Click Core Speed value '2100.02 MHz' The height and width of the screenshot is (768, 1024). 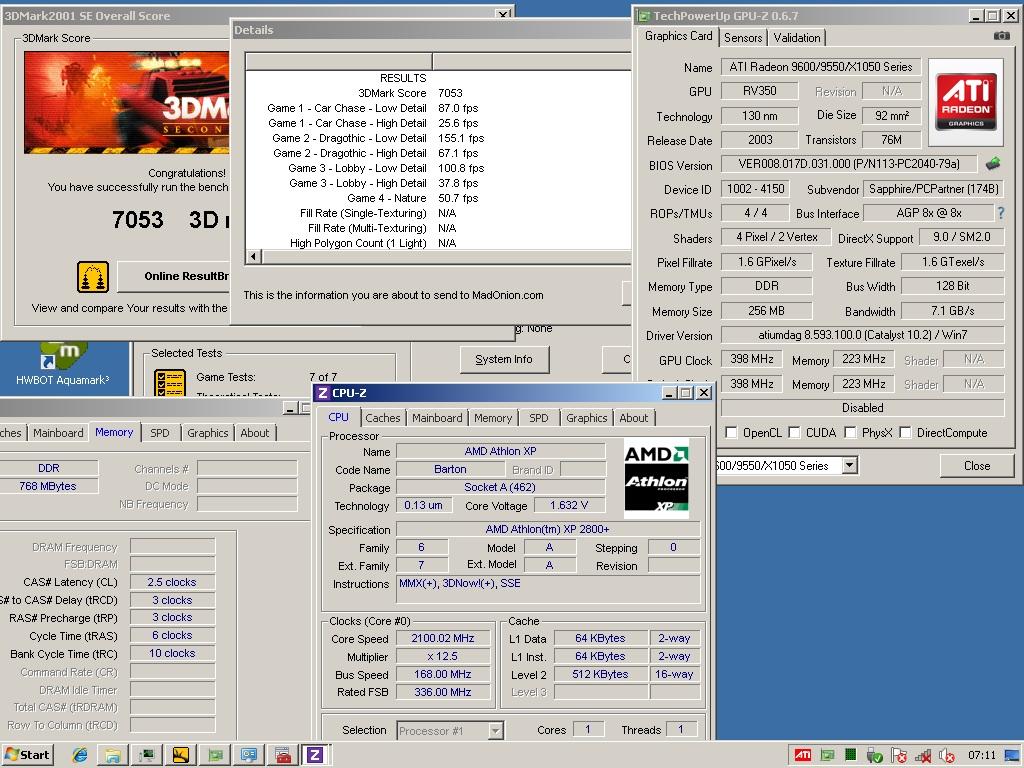click(443, 638)
